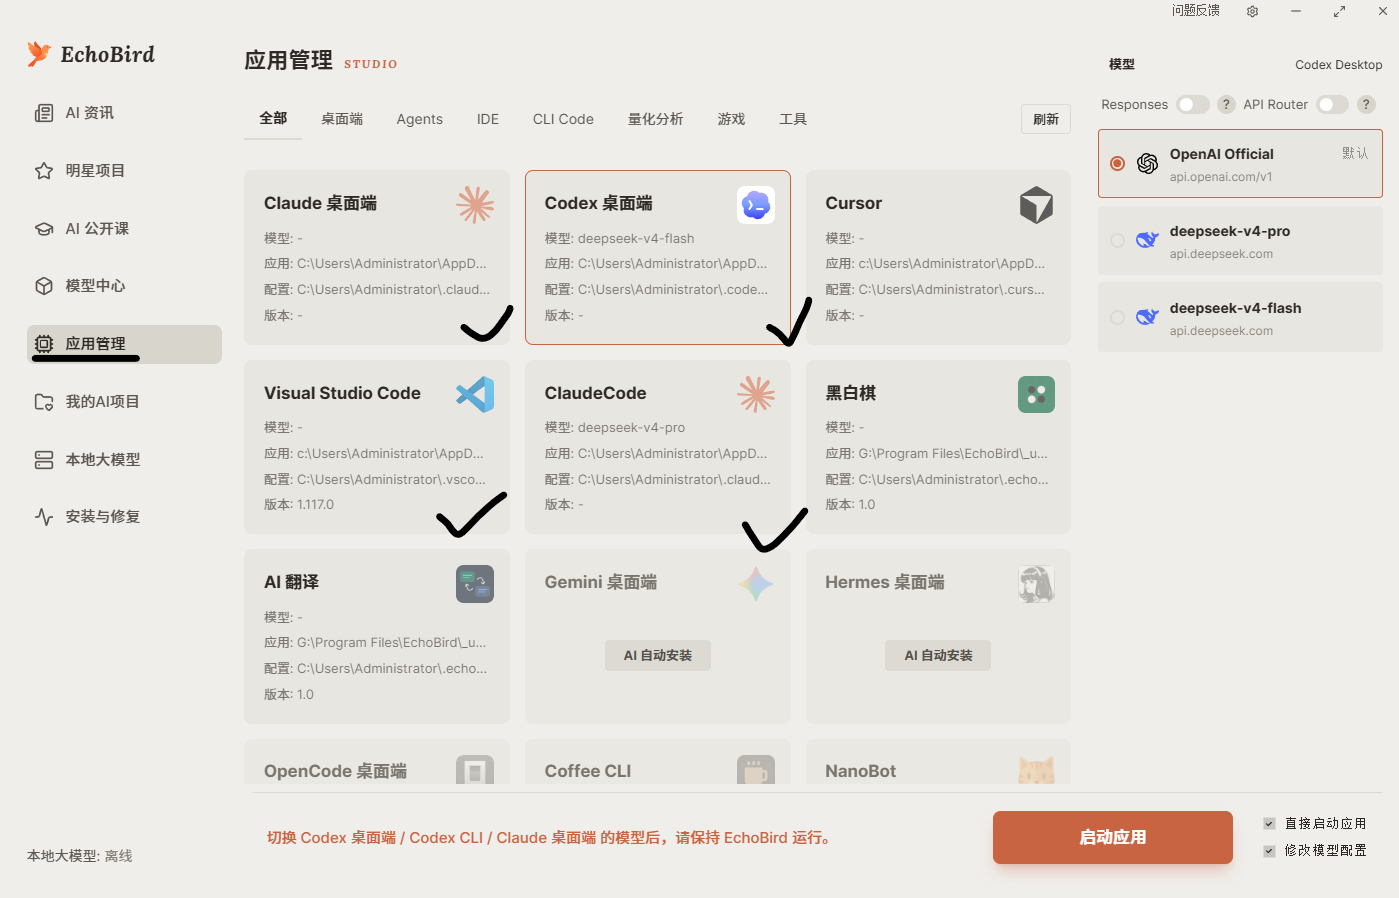The height and width of the screenshot is (898, 1399).
Task: Open settings gear in title bar
Action: point(1252,11)
